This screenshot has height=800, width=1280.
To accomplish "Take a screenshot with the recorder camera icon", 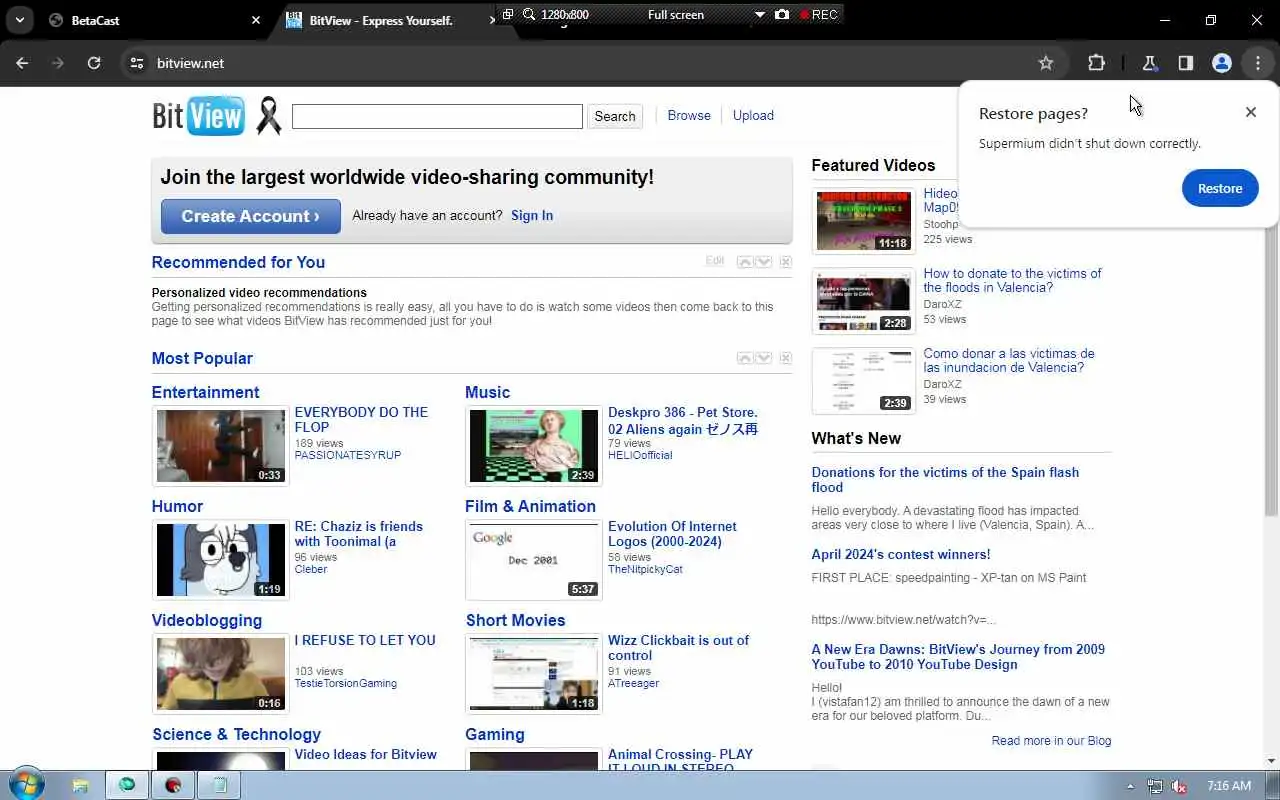I will (x=782, y=15).
